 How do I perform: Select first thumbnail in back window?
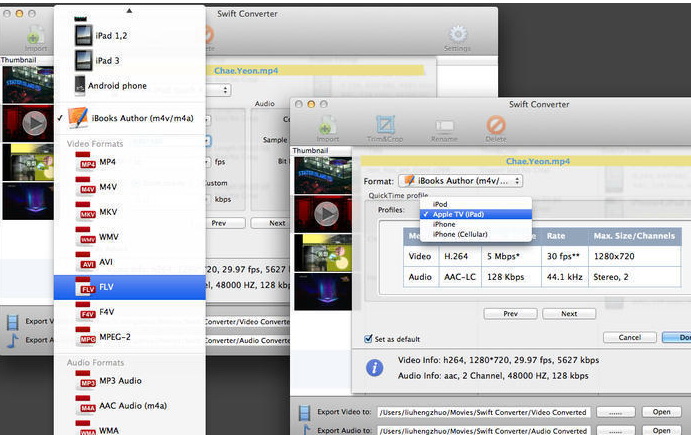coord(28,85)
